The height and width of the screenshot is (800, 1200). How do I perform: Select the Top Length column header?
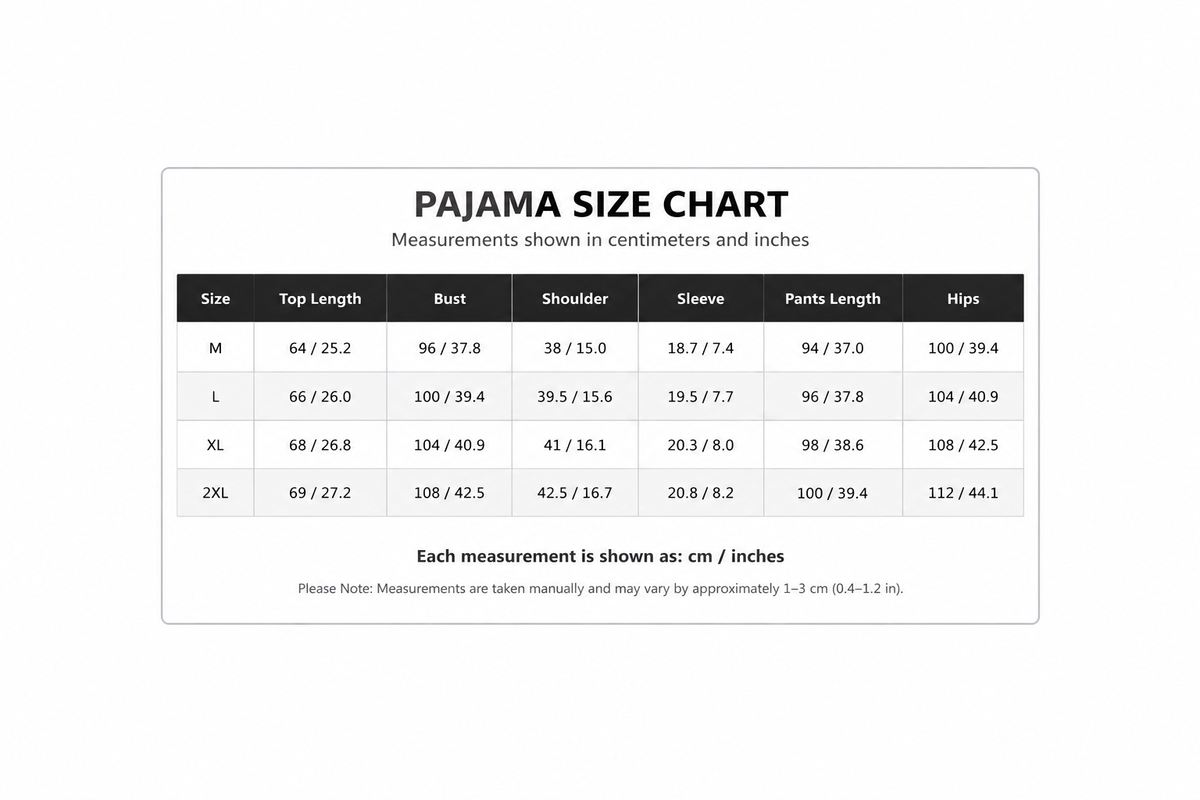coord(320,298)
